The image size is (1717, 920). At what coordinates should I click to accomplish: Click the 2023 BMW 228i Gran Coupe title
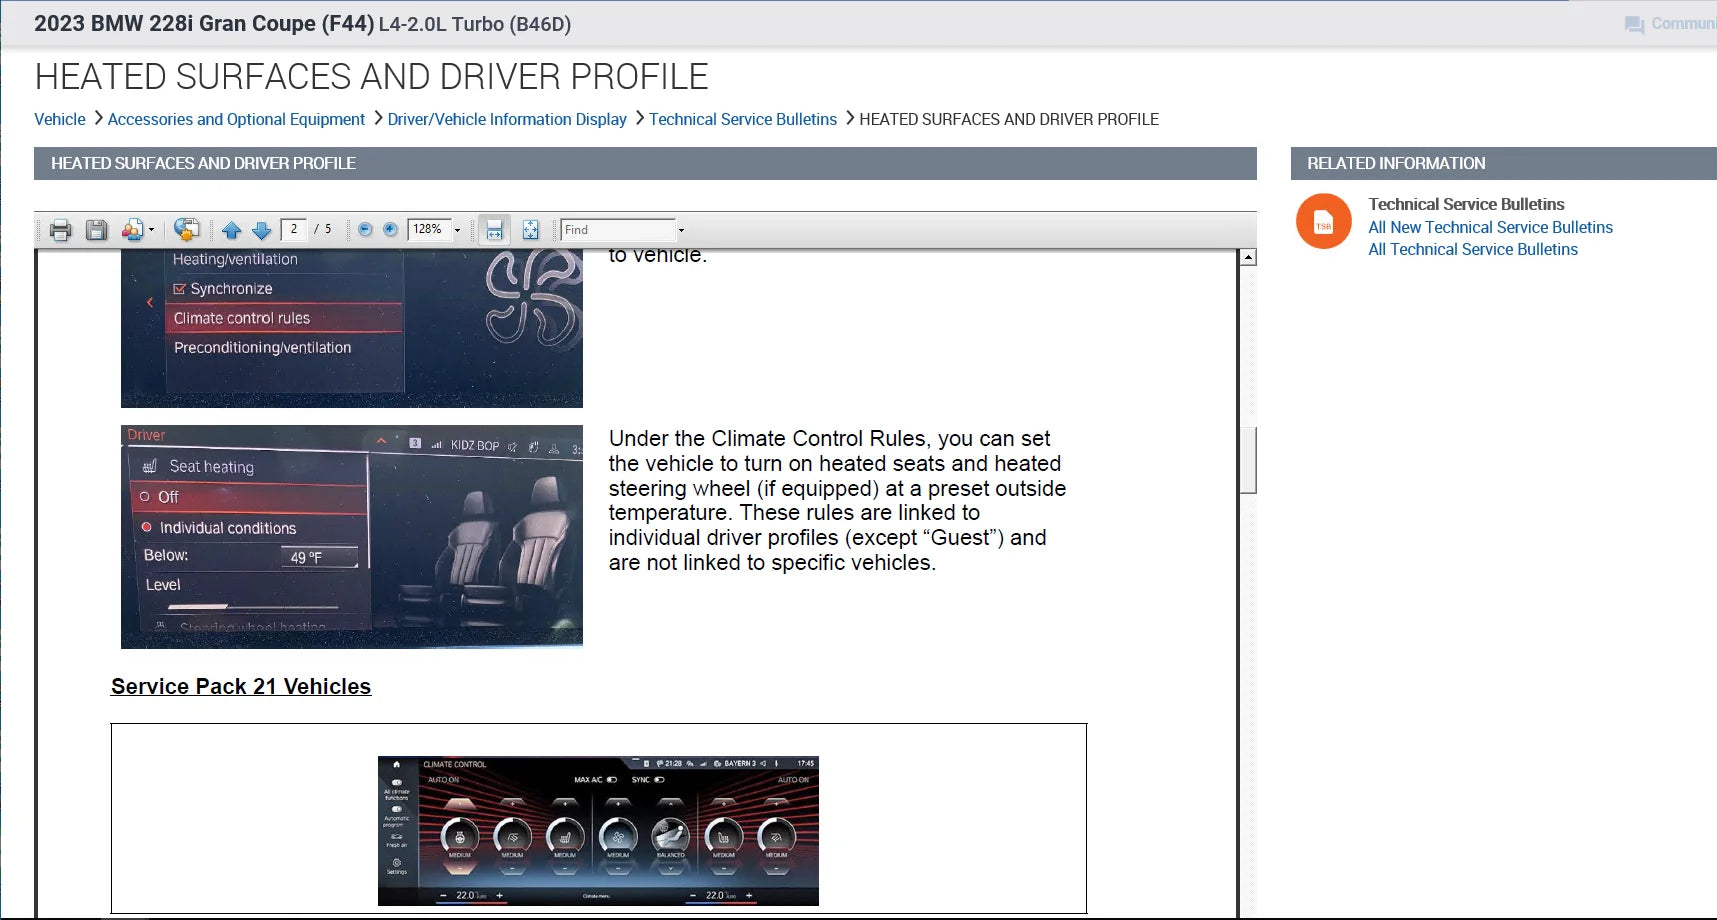click(303, 24)
